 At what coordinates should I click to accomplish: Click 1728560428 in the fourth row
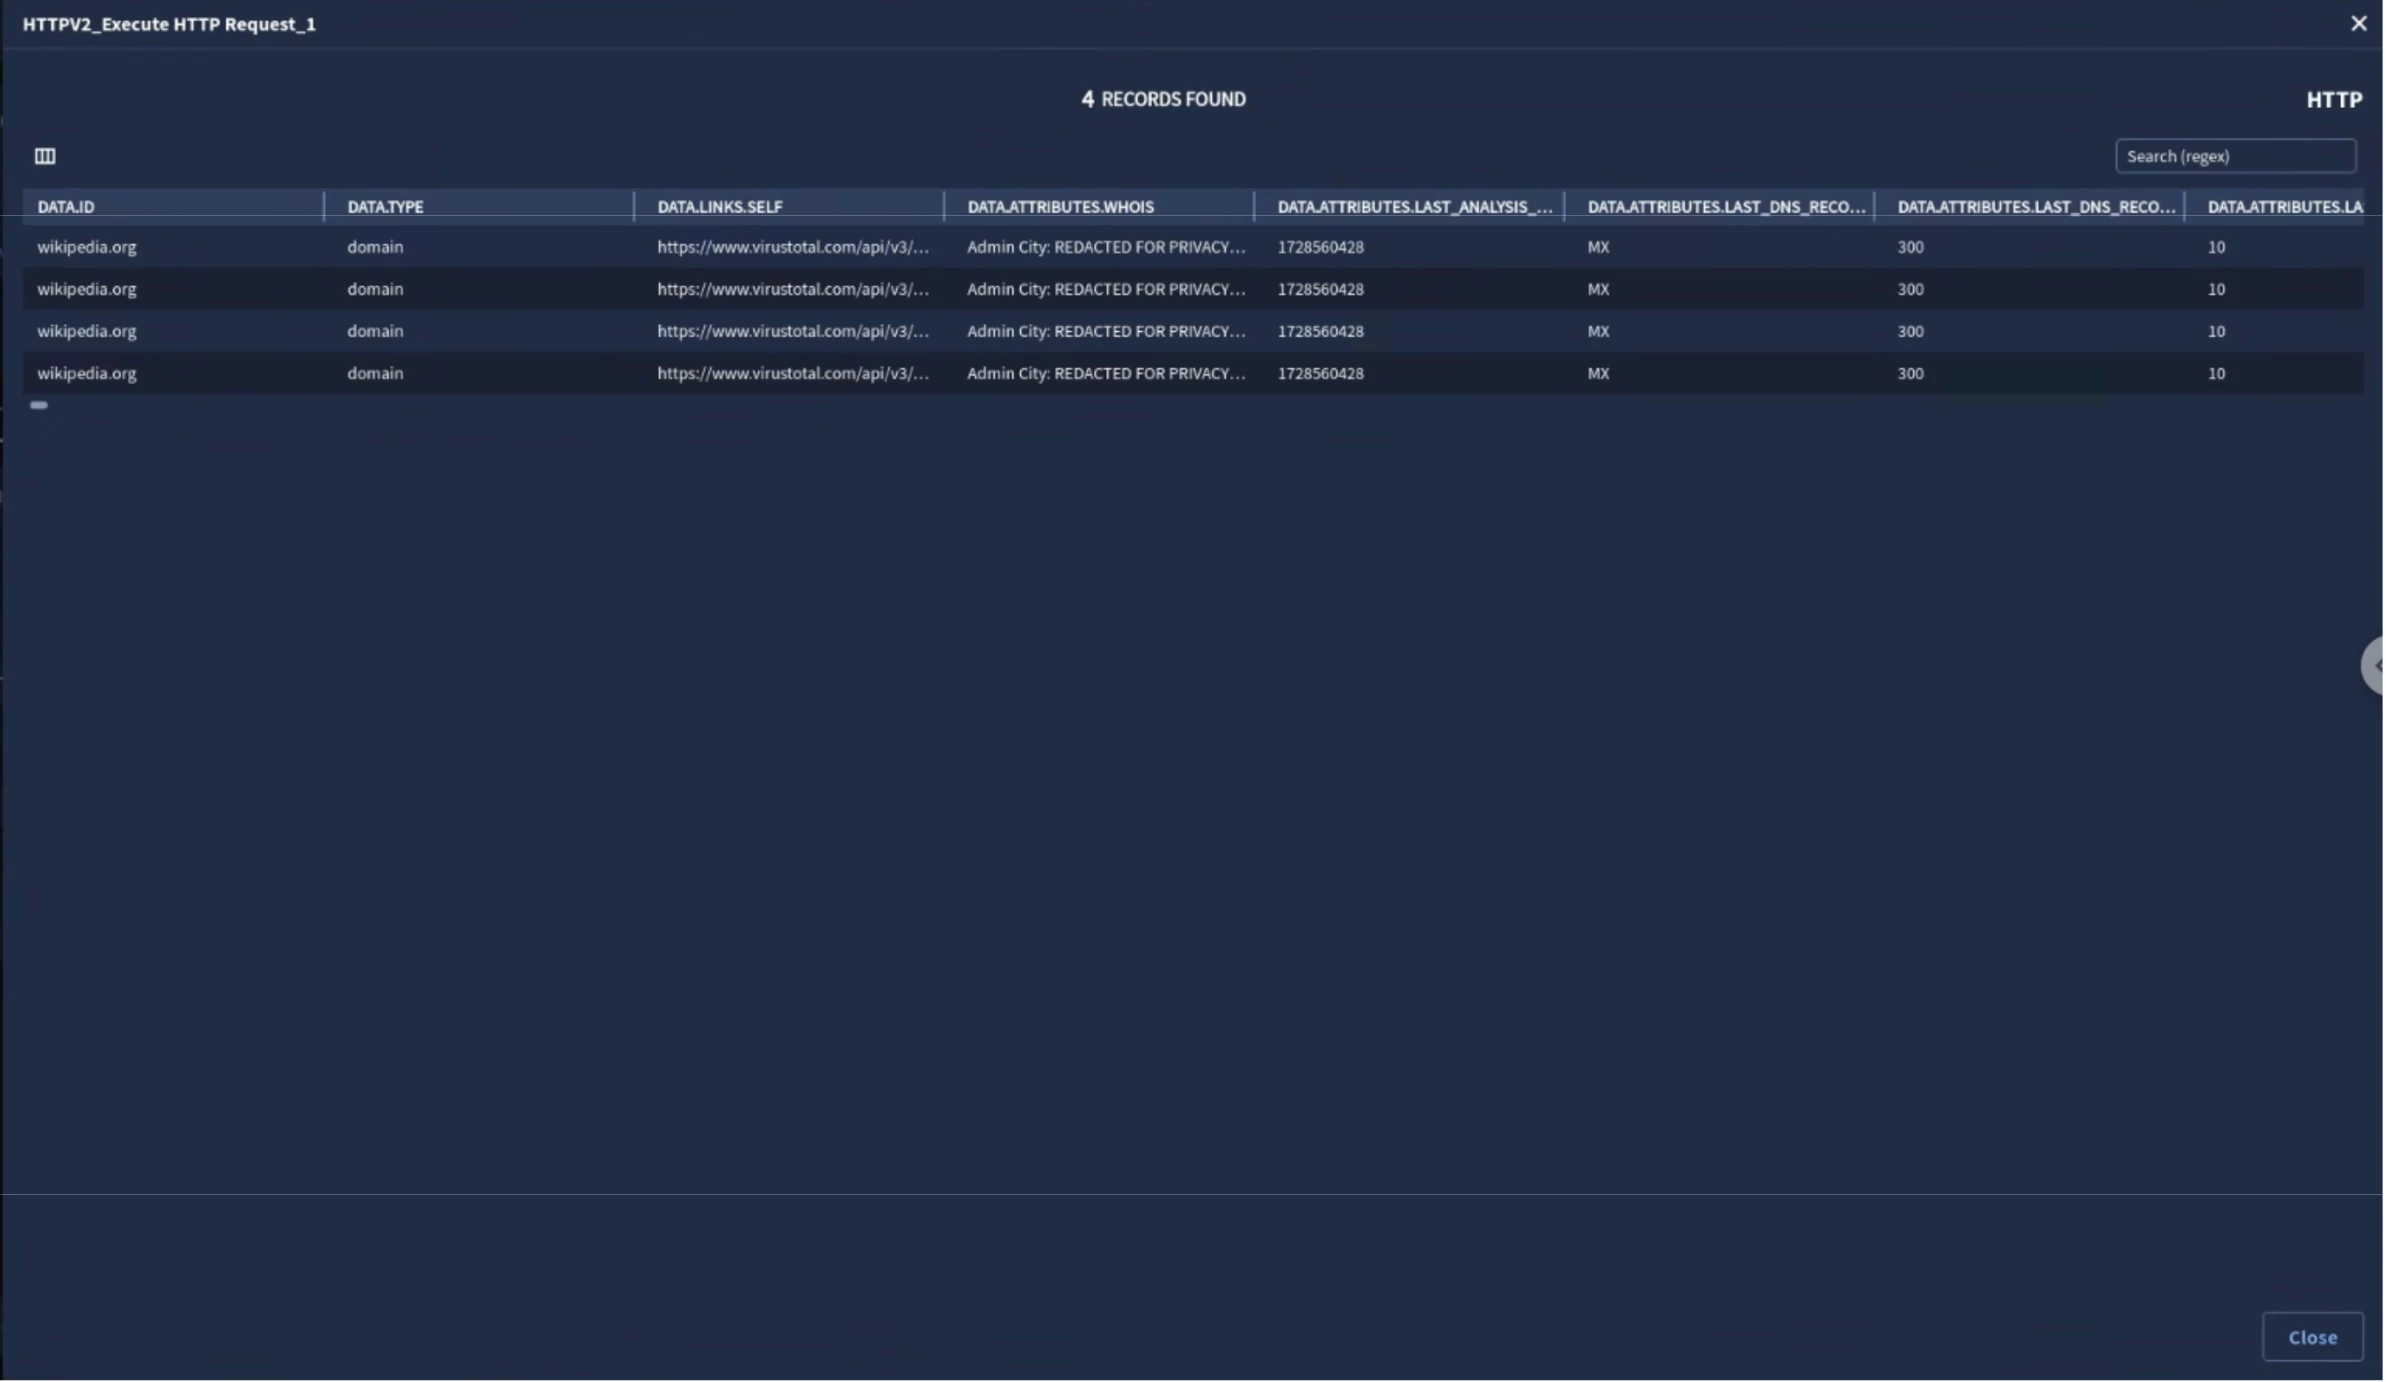[1322, 373]
